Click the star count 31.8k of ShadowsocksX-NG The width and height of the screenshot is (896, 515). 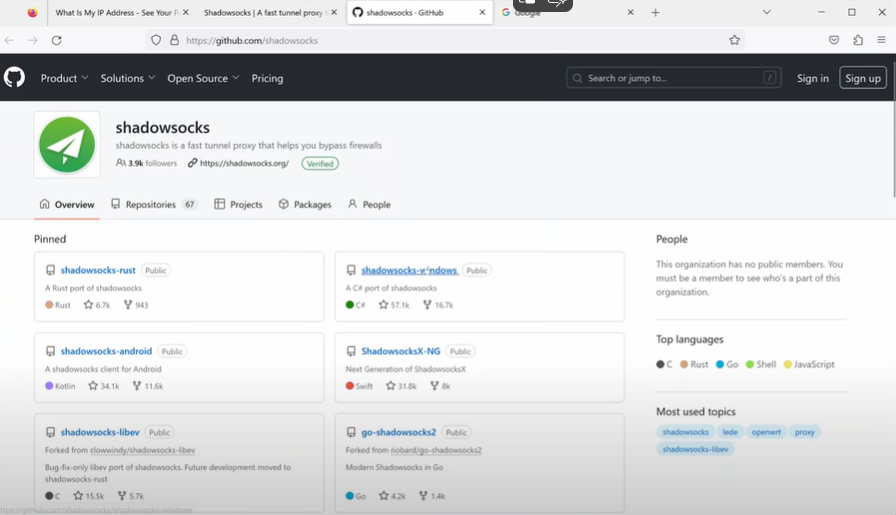pyautogui.click(x=401, y=386)
